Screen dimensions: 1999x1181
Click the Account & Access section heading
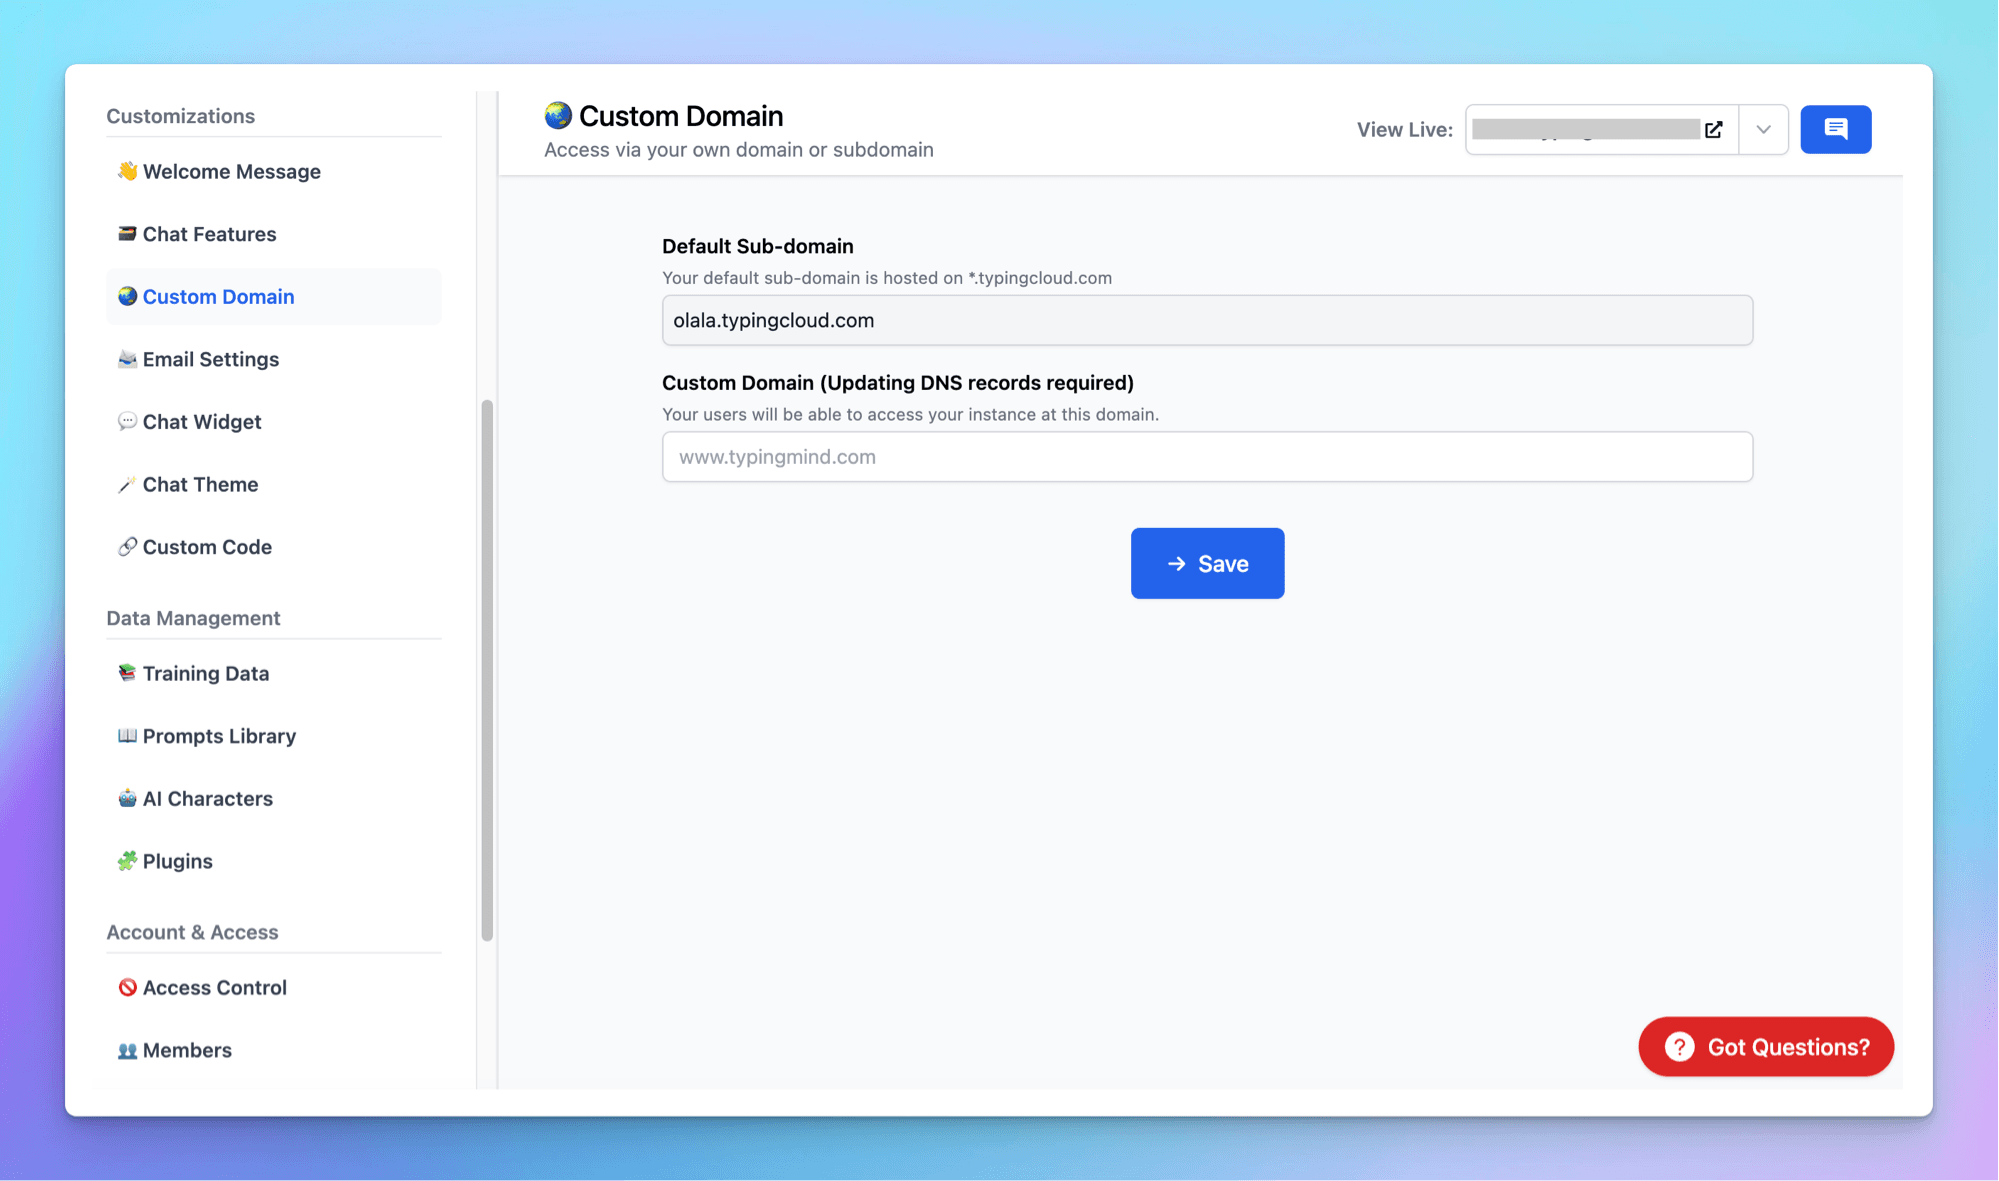[192, 932]
